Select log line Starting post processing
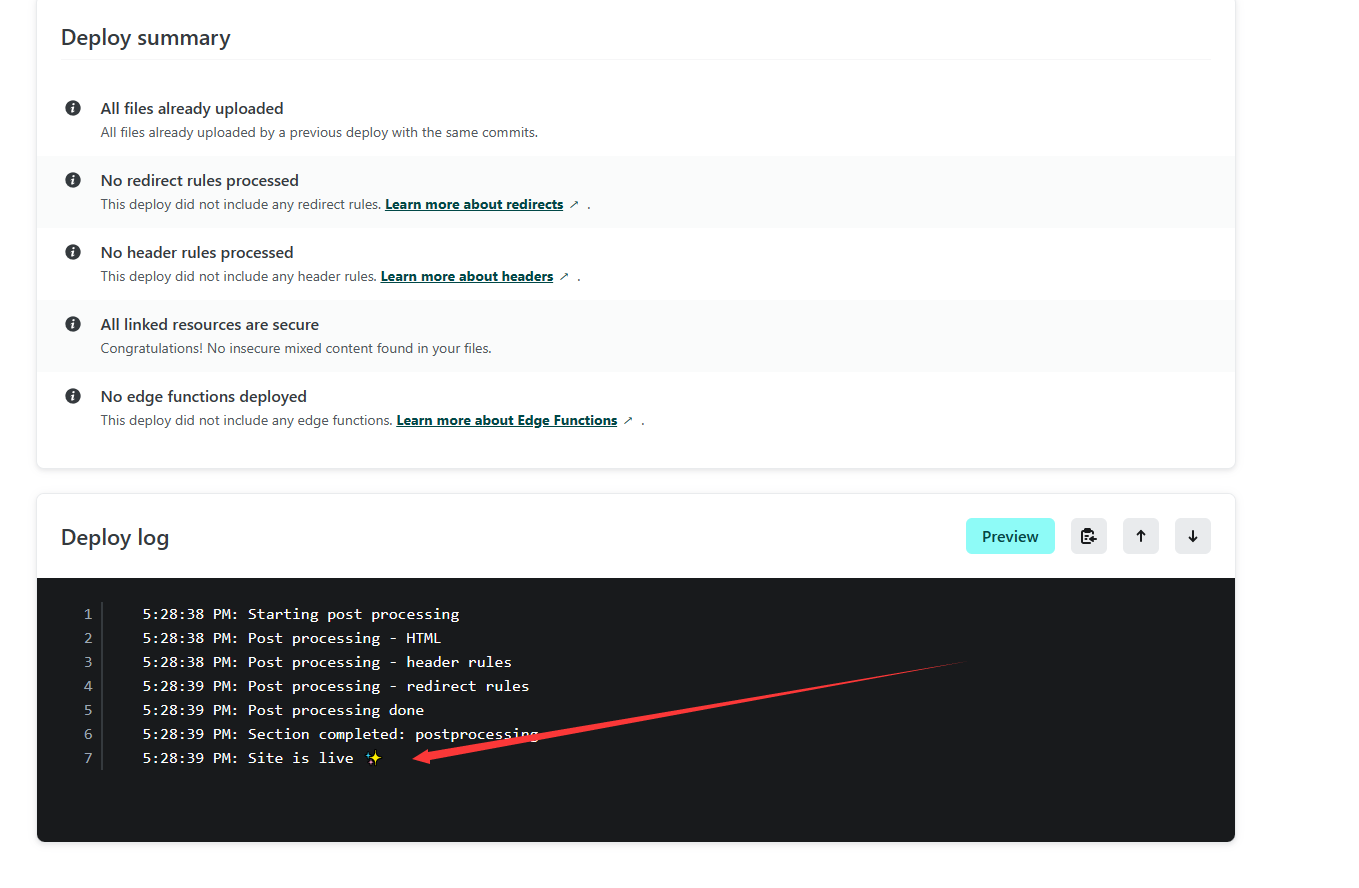Image resolution: width=1359 pixels, height=888 pixels. pos(300,614)
